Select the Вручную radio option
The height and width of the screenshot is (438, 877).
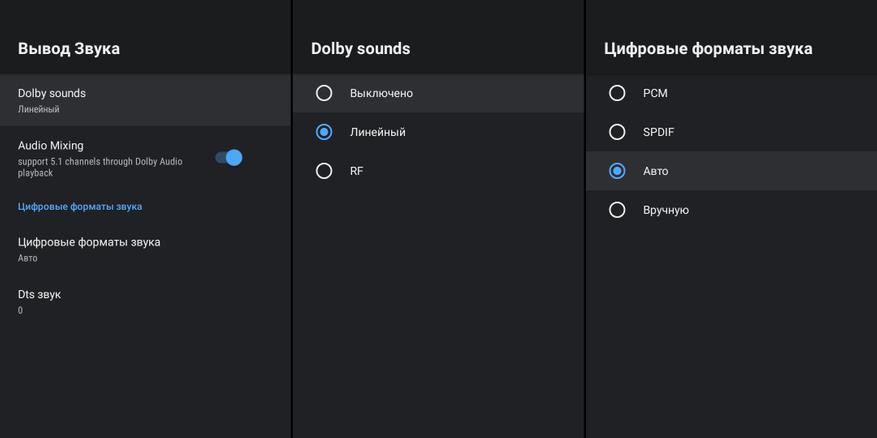click(x=617, y=210)
